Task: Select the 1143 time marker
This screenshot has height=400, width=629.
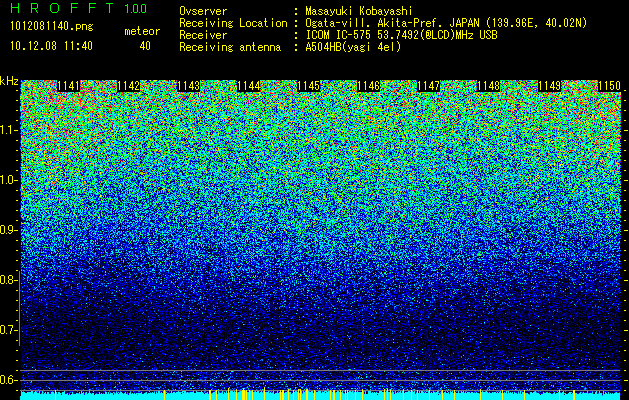Action: click(189, 86)
